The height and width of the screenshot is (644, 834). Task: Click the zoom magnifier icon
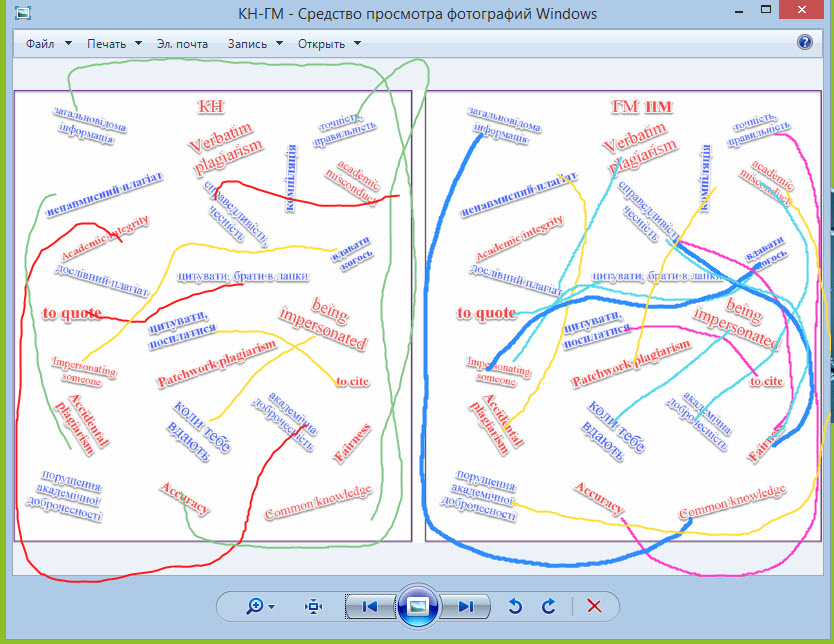(x=255, y=606)
